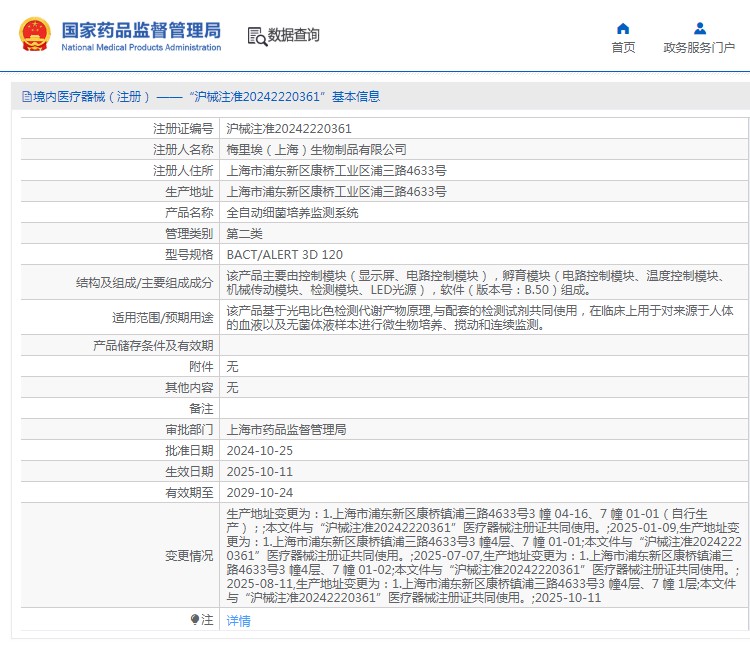Click 国家药品监督管理局 site name
This screenshot has height=647, width=750.
(141, 30)
